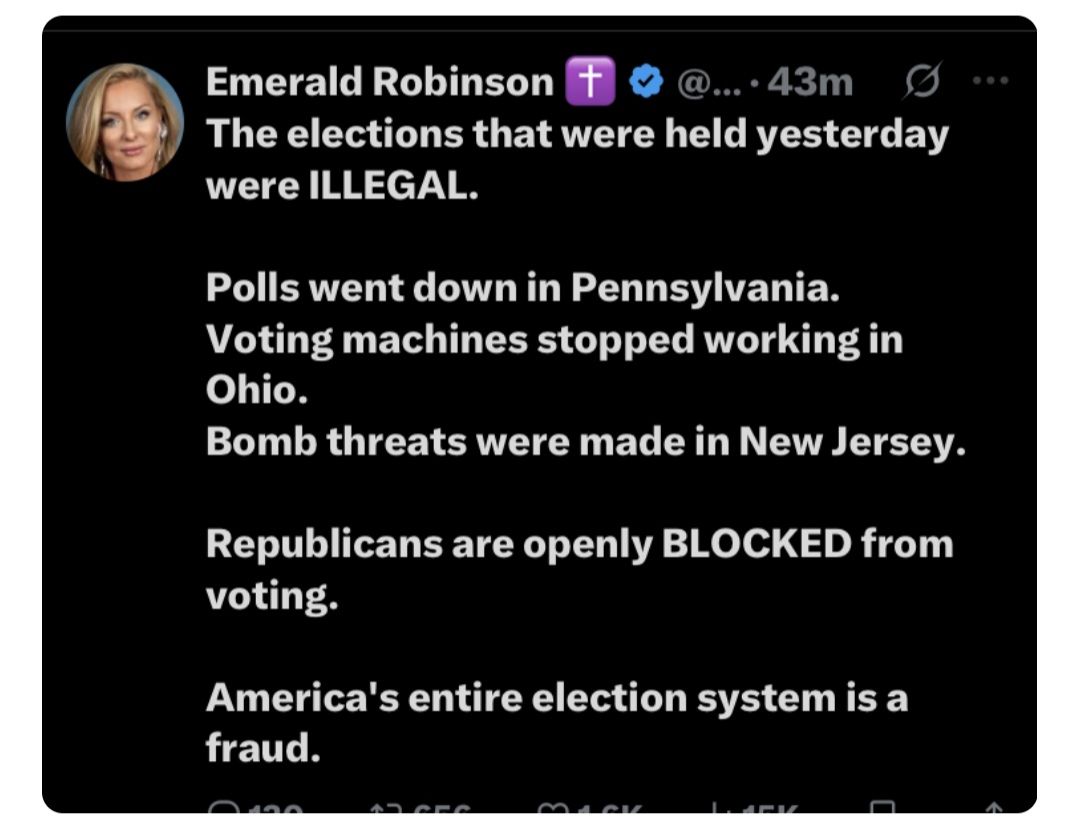Open the 43m timestamp link
Screen dimensions: 1080x837
tap(810, 83)
